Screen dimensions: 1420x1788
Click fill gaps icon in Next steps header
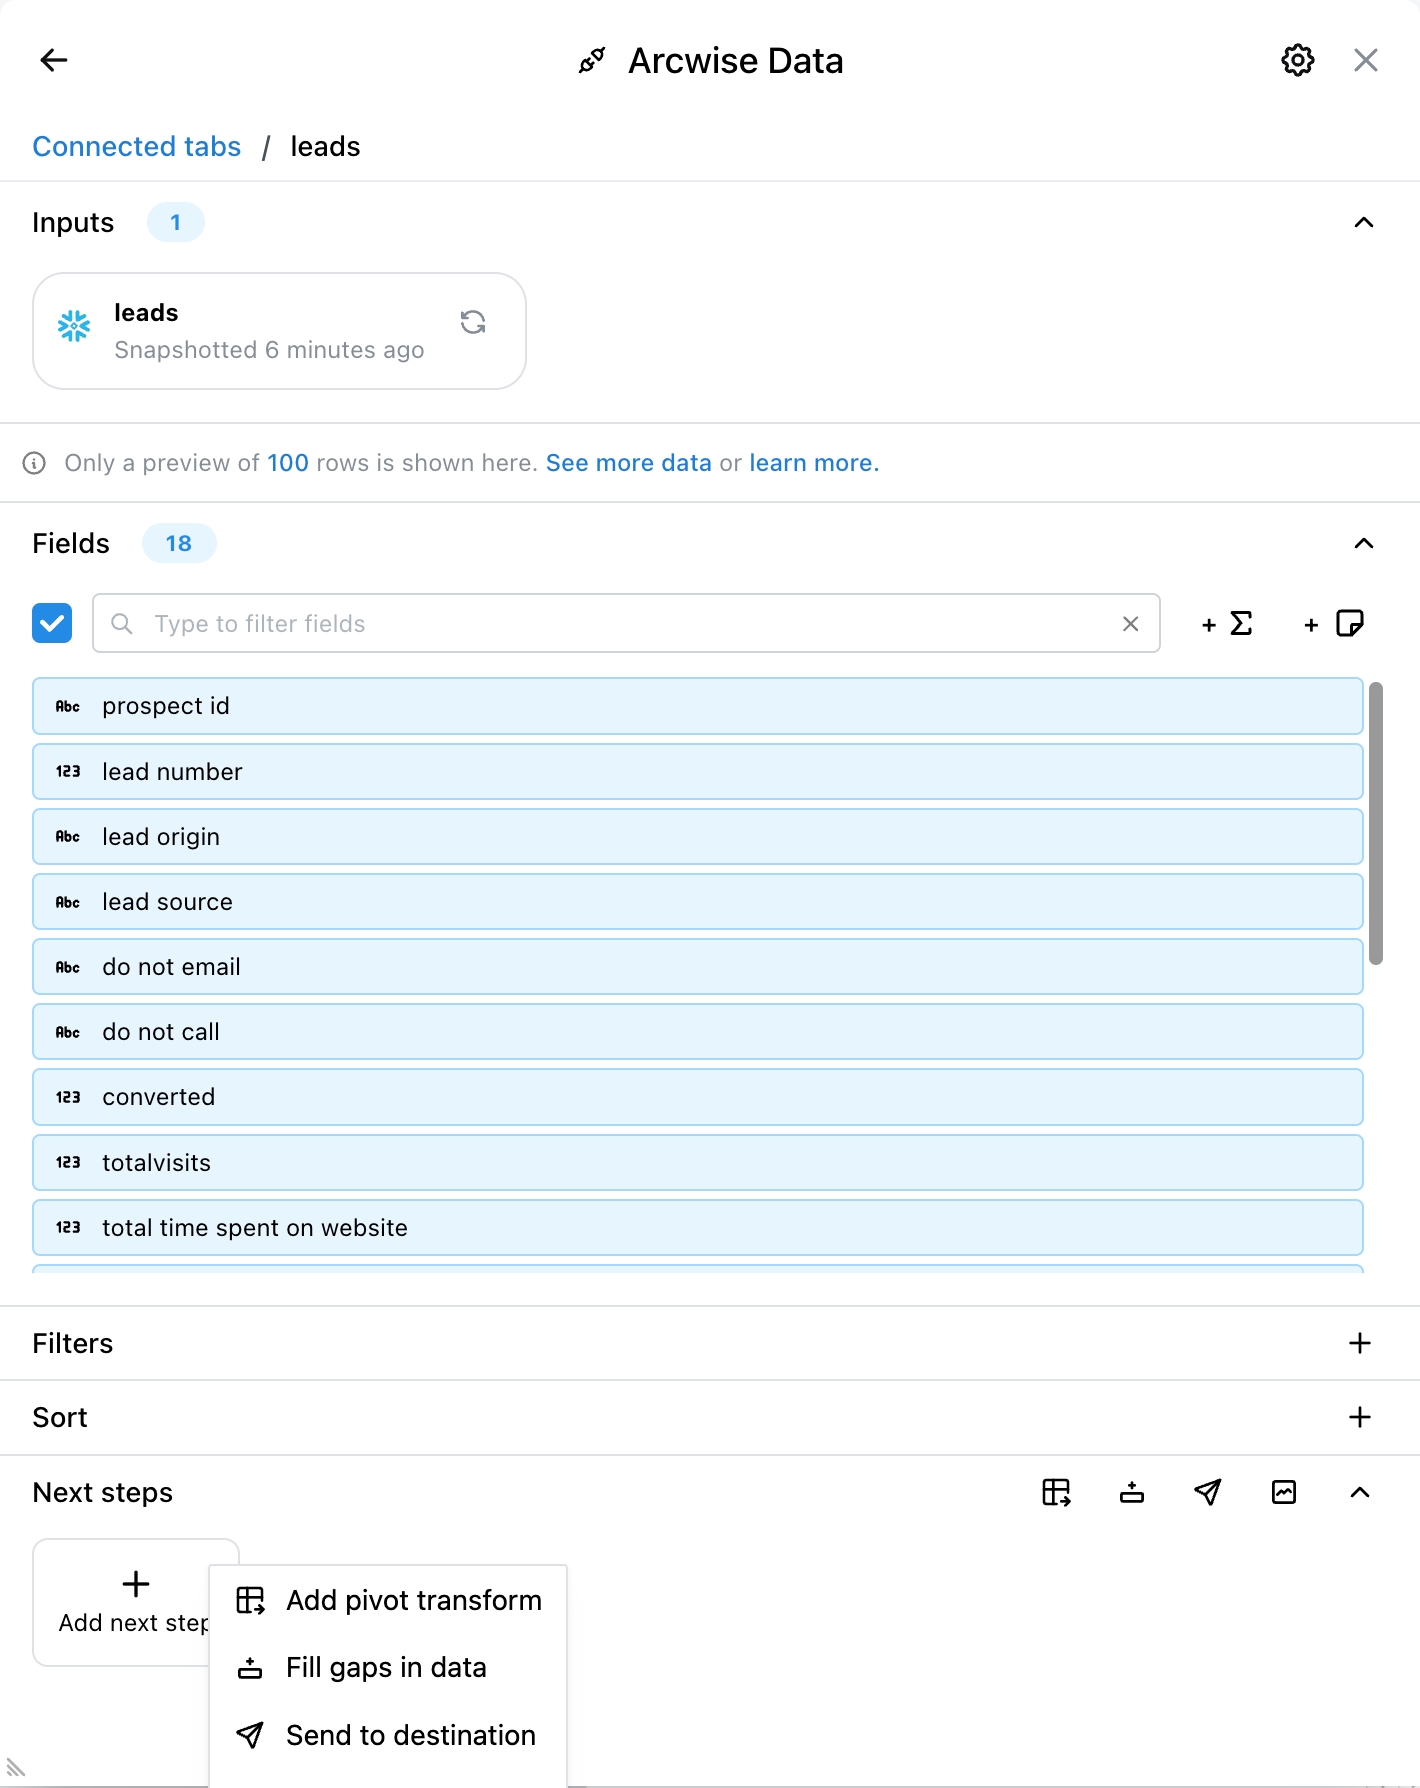[x=1132, y=1492]
